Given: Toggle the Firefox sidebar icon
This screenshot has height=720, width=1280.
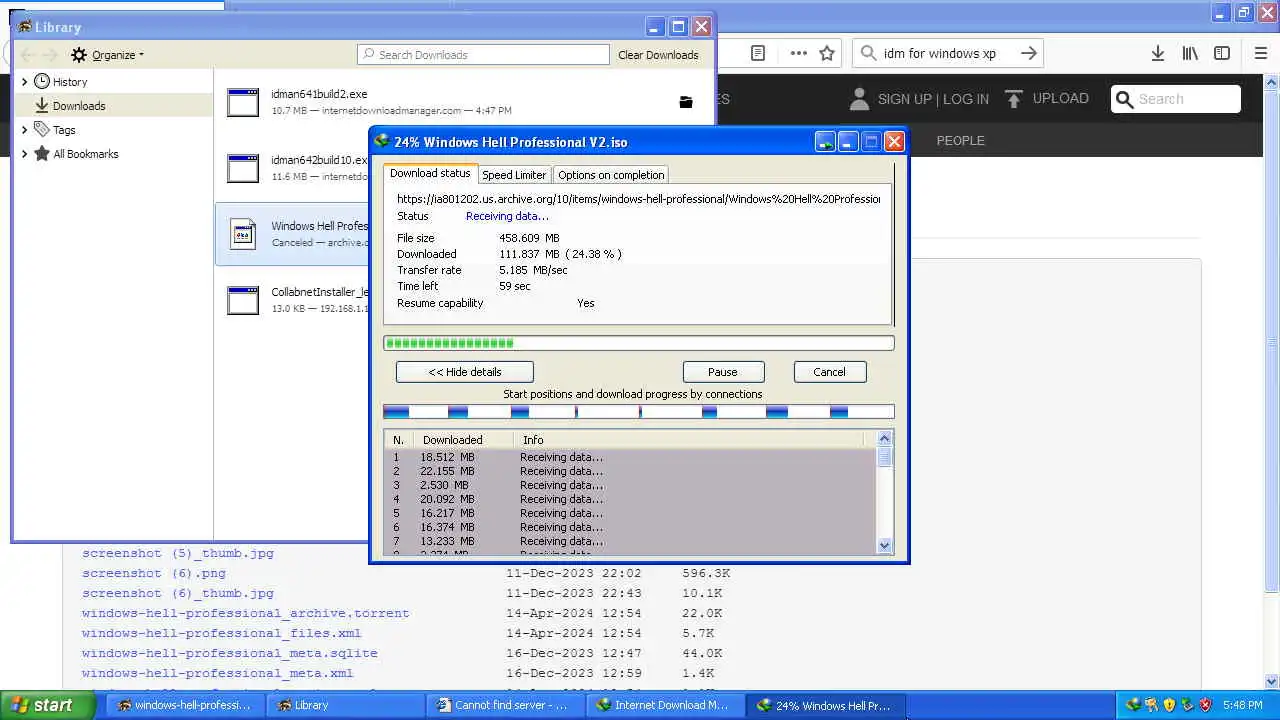Looking at the screenshot, I should (1222, 53).
